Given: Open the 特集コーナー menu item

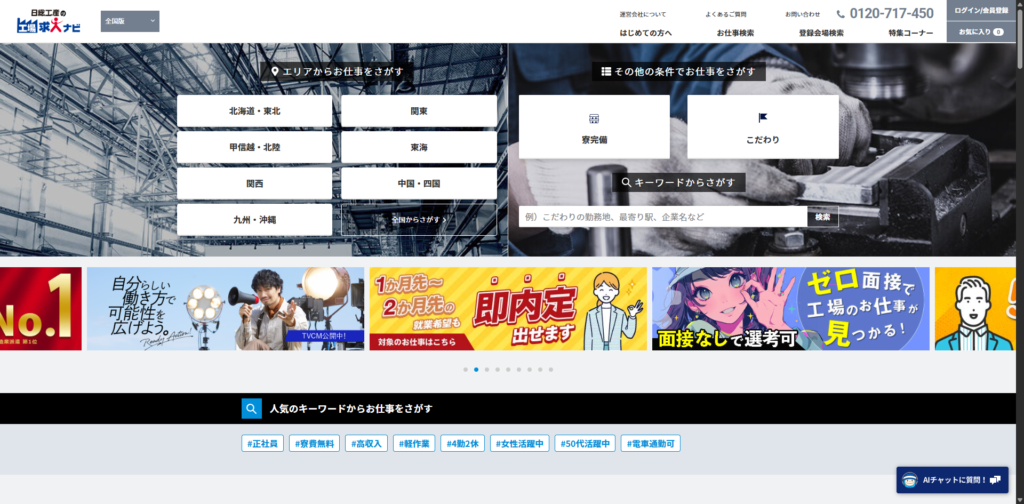Looking at the screenshot, I should pyautogui.click(x=910, y=33).
